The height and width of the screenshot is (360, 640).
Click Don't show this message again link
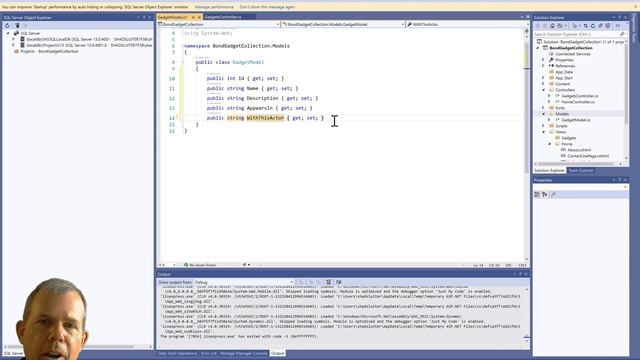click(x=267, y=7)
